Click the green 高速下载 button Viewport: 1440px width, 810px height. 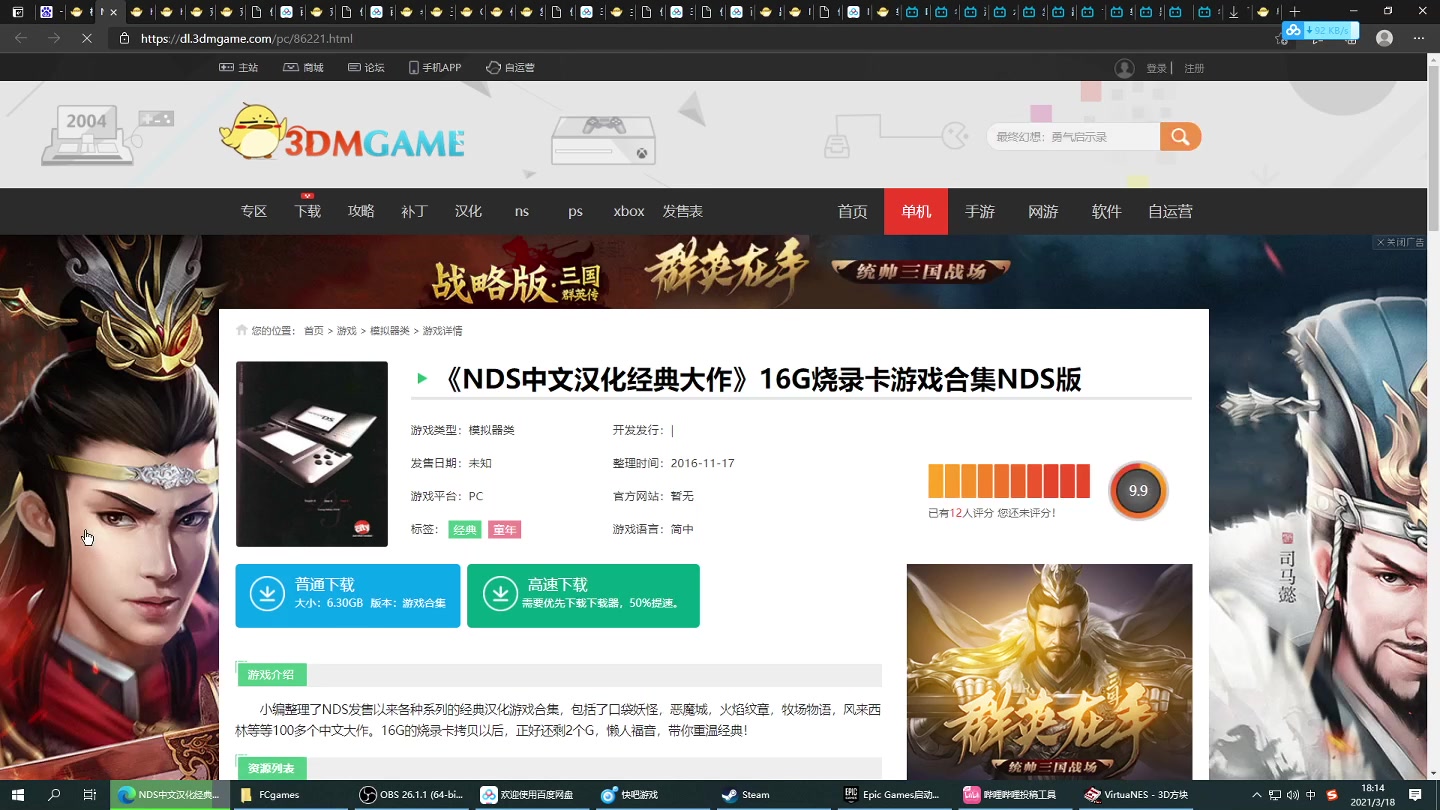coord(583,596)
